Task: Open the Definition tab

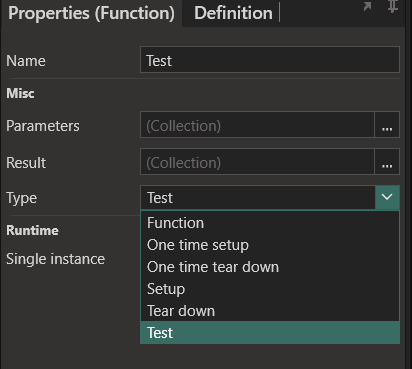Action: click(x=233, y=13)
